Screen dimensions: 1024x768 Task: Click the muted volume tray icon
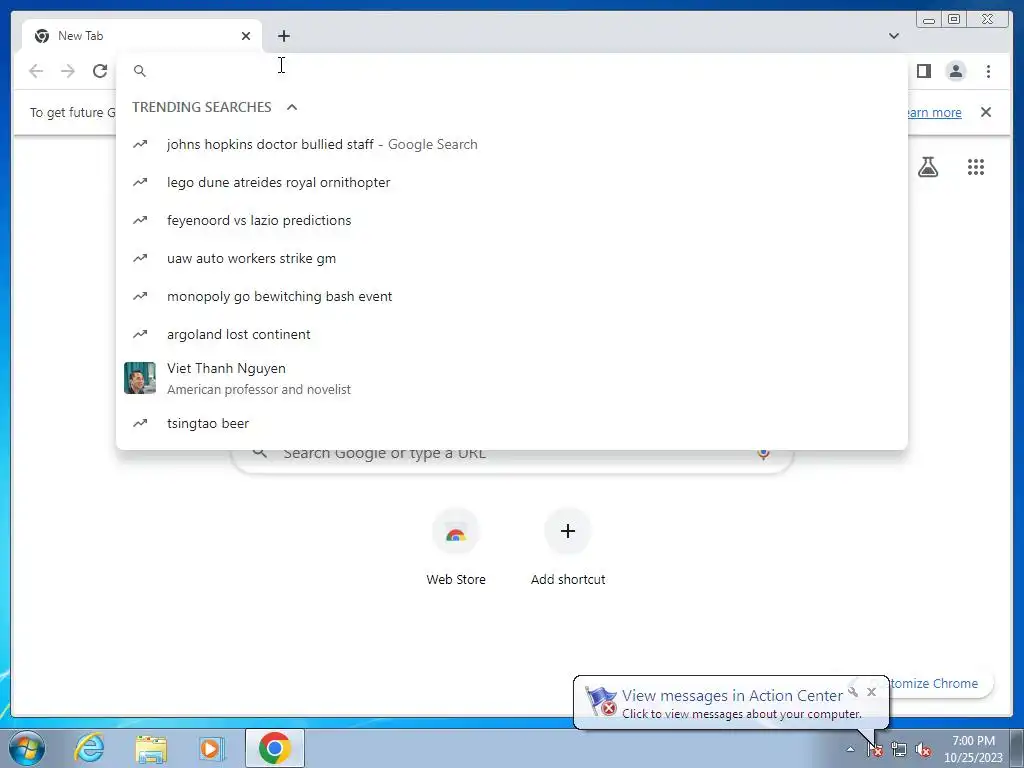coord(923,750)
